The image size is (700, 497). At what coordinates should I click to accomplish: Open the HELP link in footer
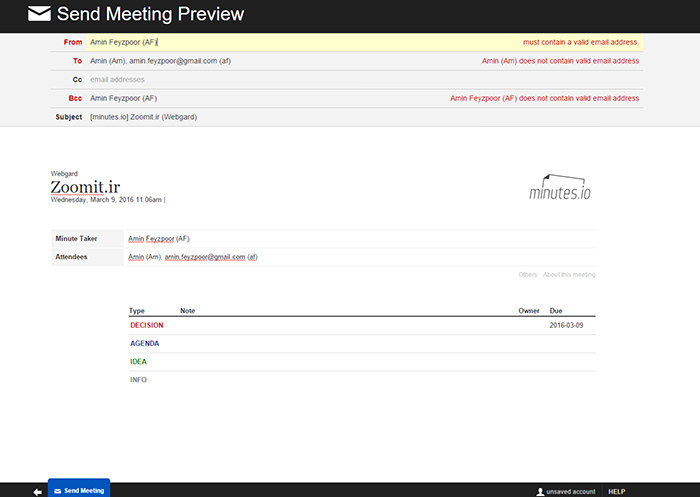pos(617,492)
